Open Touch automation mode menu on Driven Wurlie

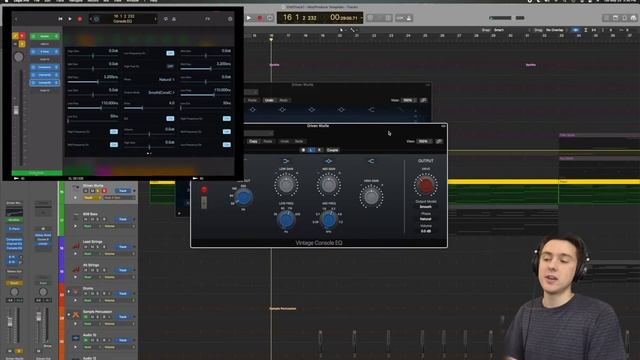pos(91,198)
